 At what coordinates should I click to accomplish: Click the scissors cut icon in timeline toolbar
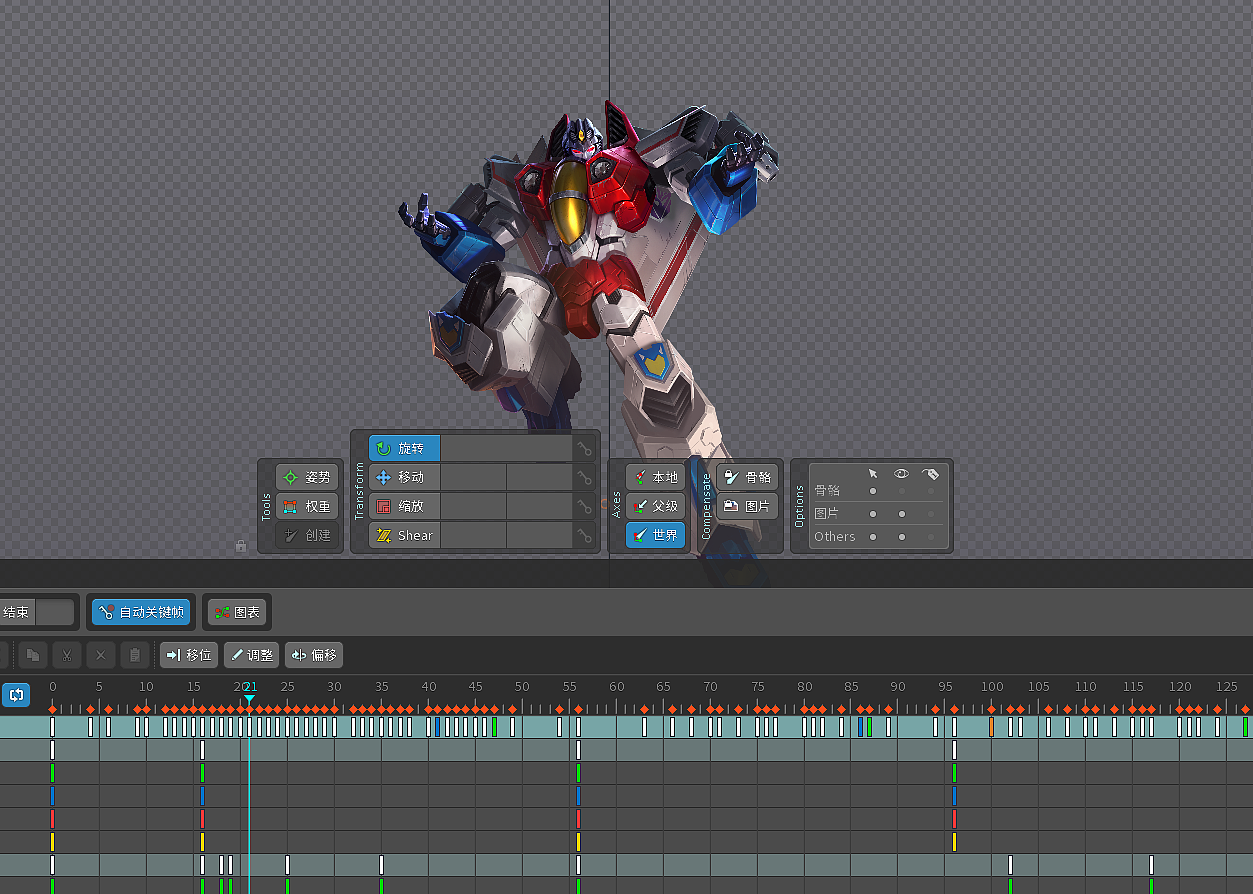pyautogui.click(x=66, y=655)
